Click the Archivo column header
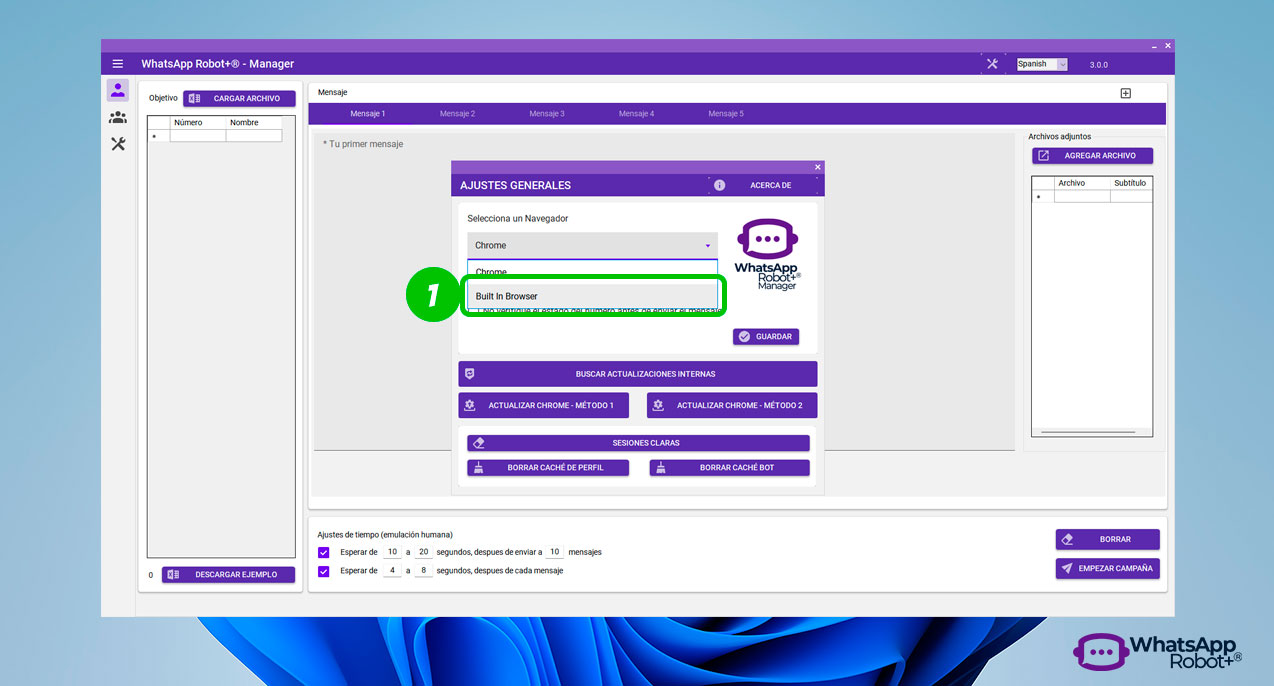The height and width of the screenshot is (686, 1274). pyautogui.click(x=1082, y=184)
